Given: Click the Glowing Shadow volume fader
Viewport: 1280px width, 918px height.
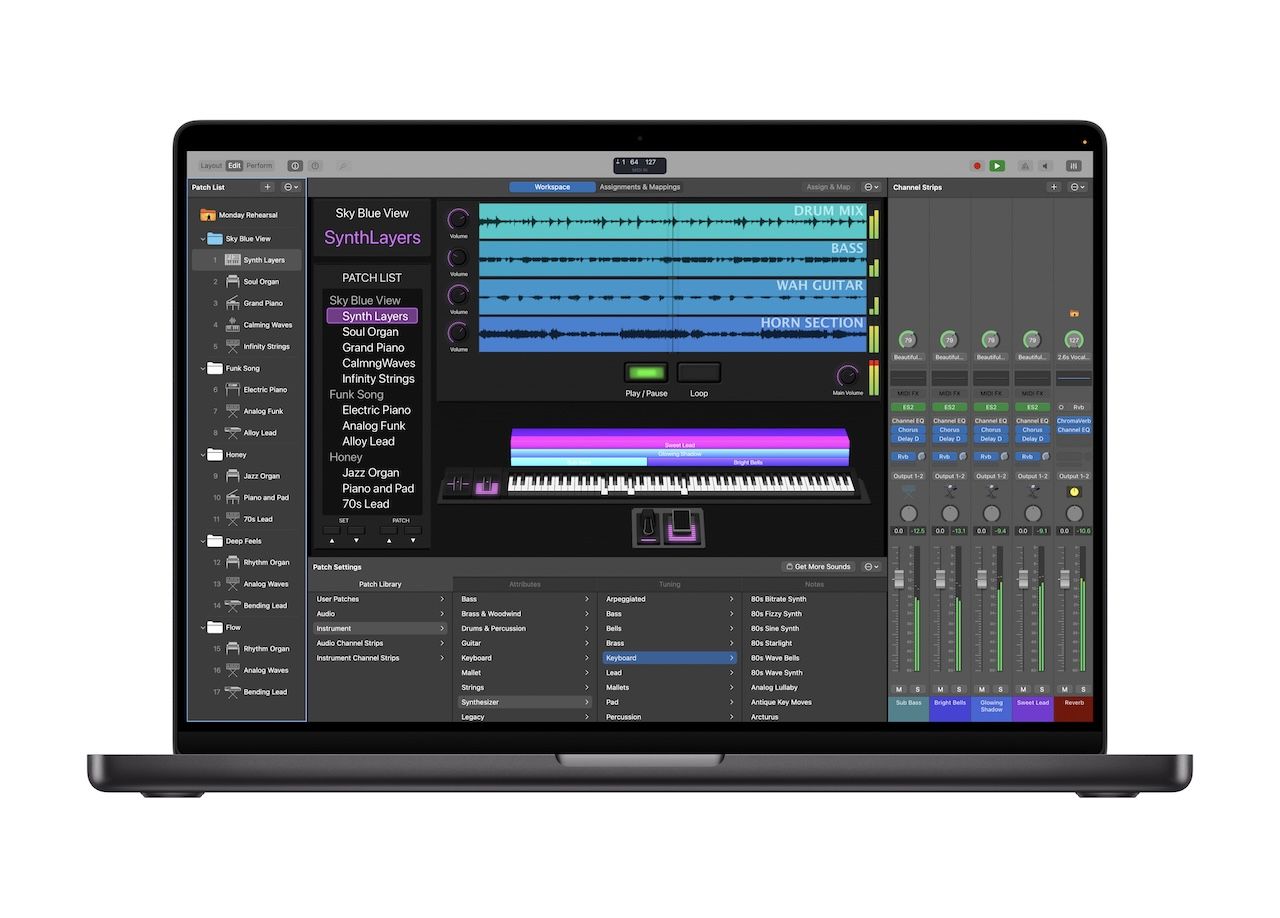Looking at the screenshot, I should [981, 579].
